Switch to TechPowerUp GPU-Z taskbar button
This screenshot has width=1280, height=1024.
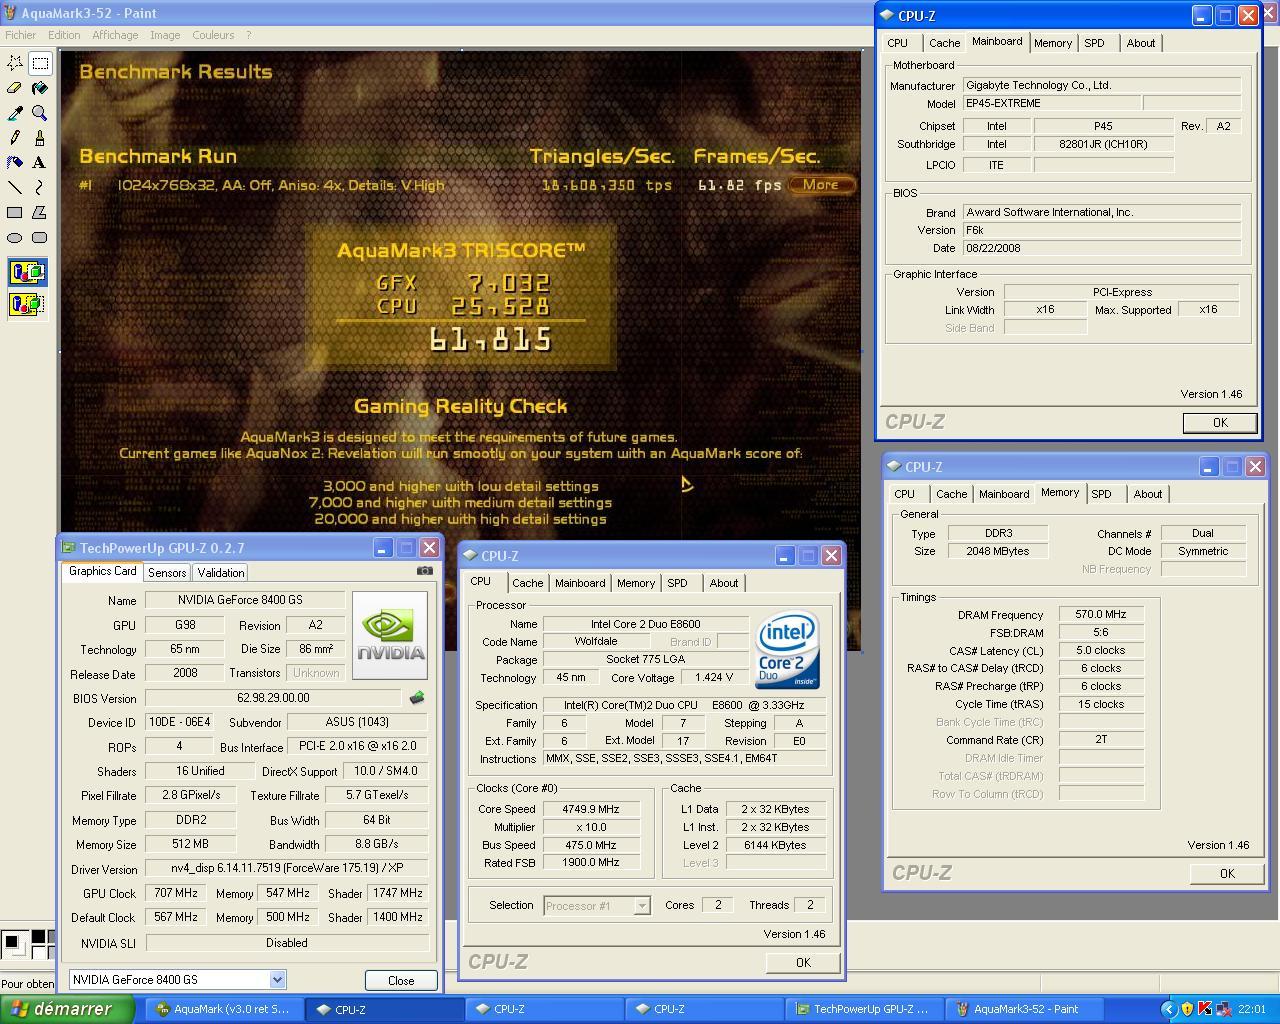pos(864,1009)
